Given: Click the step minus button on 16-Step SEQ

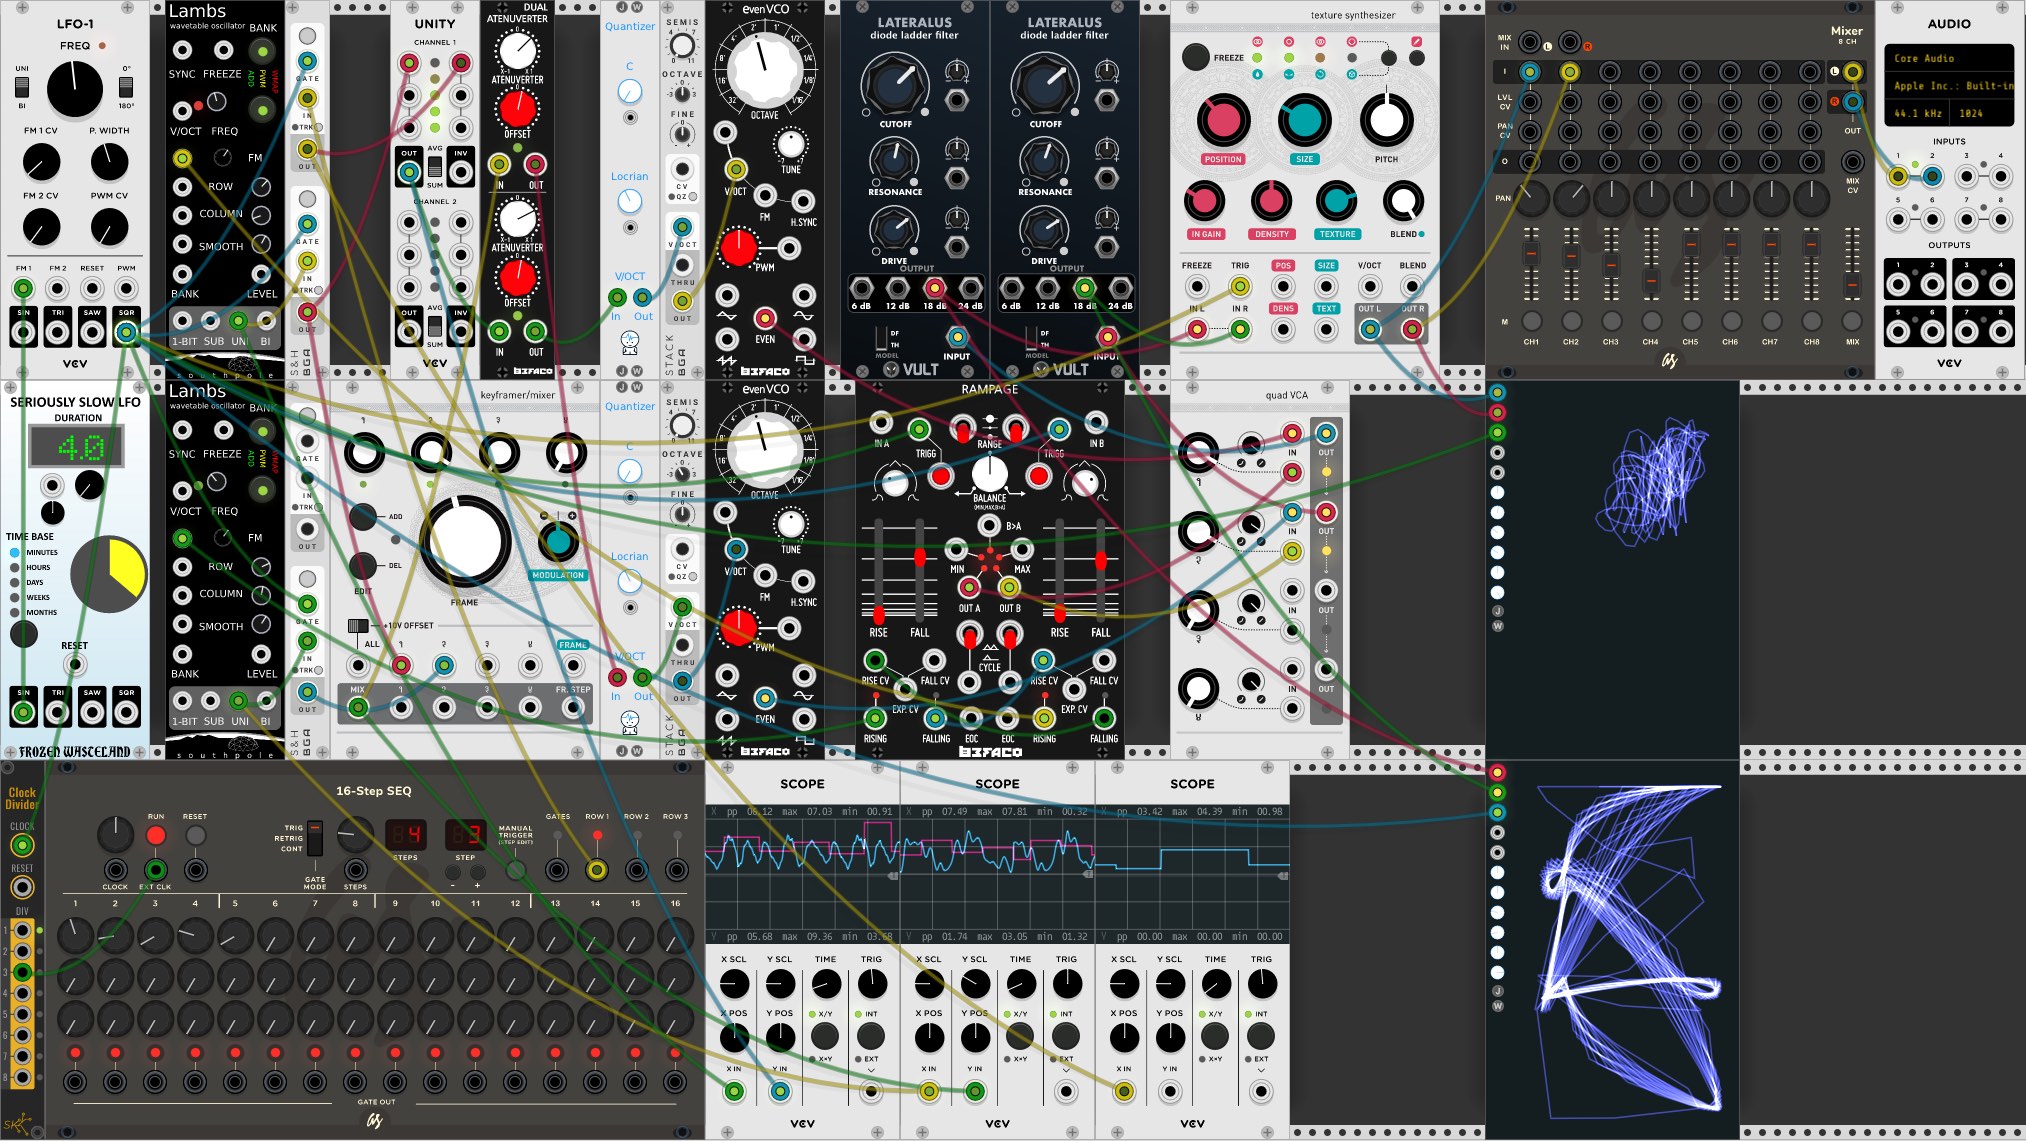Looking at the screenshot, I should (452, 873).
